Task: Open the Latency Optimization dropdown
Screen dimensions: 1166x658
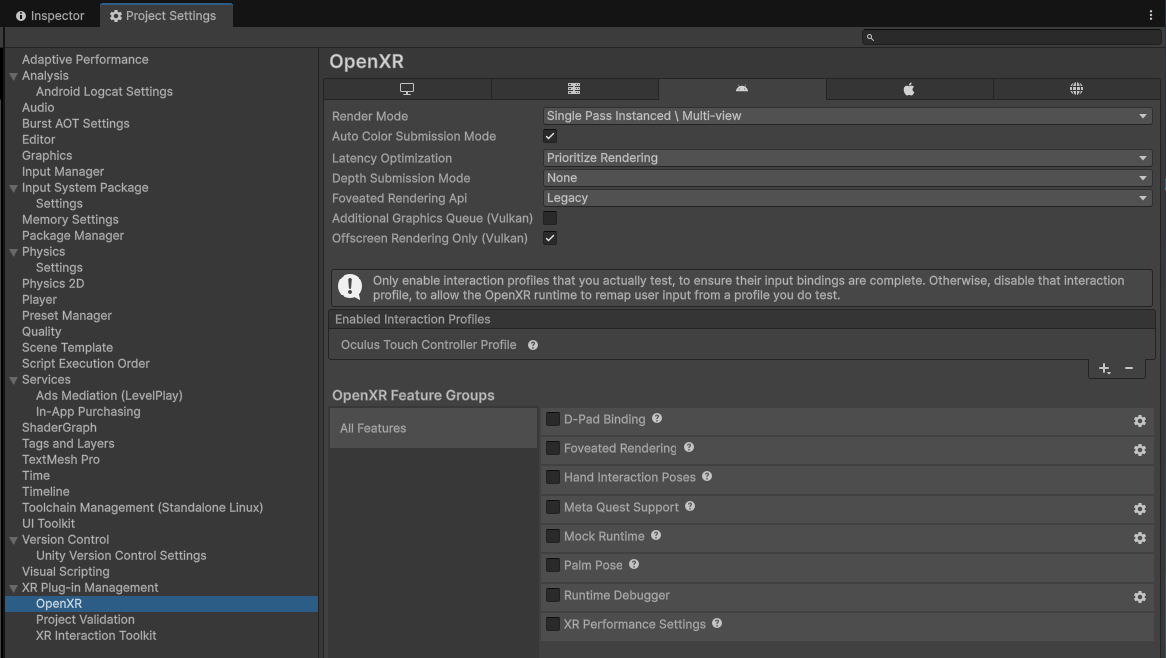Action: [848, 158]
